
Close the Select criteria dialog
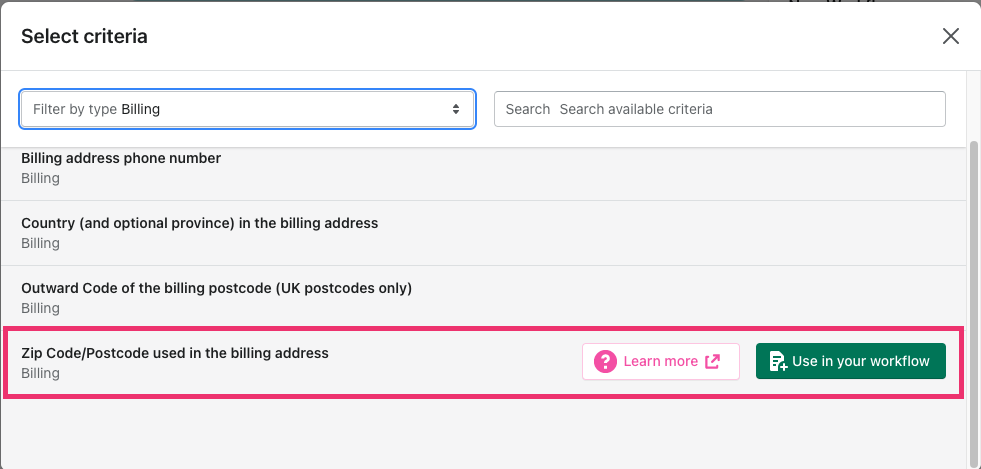(x=950, y=36)
